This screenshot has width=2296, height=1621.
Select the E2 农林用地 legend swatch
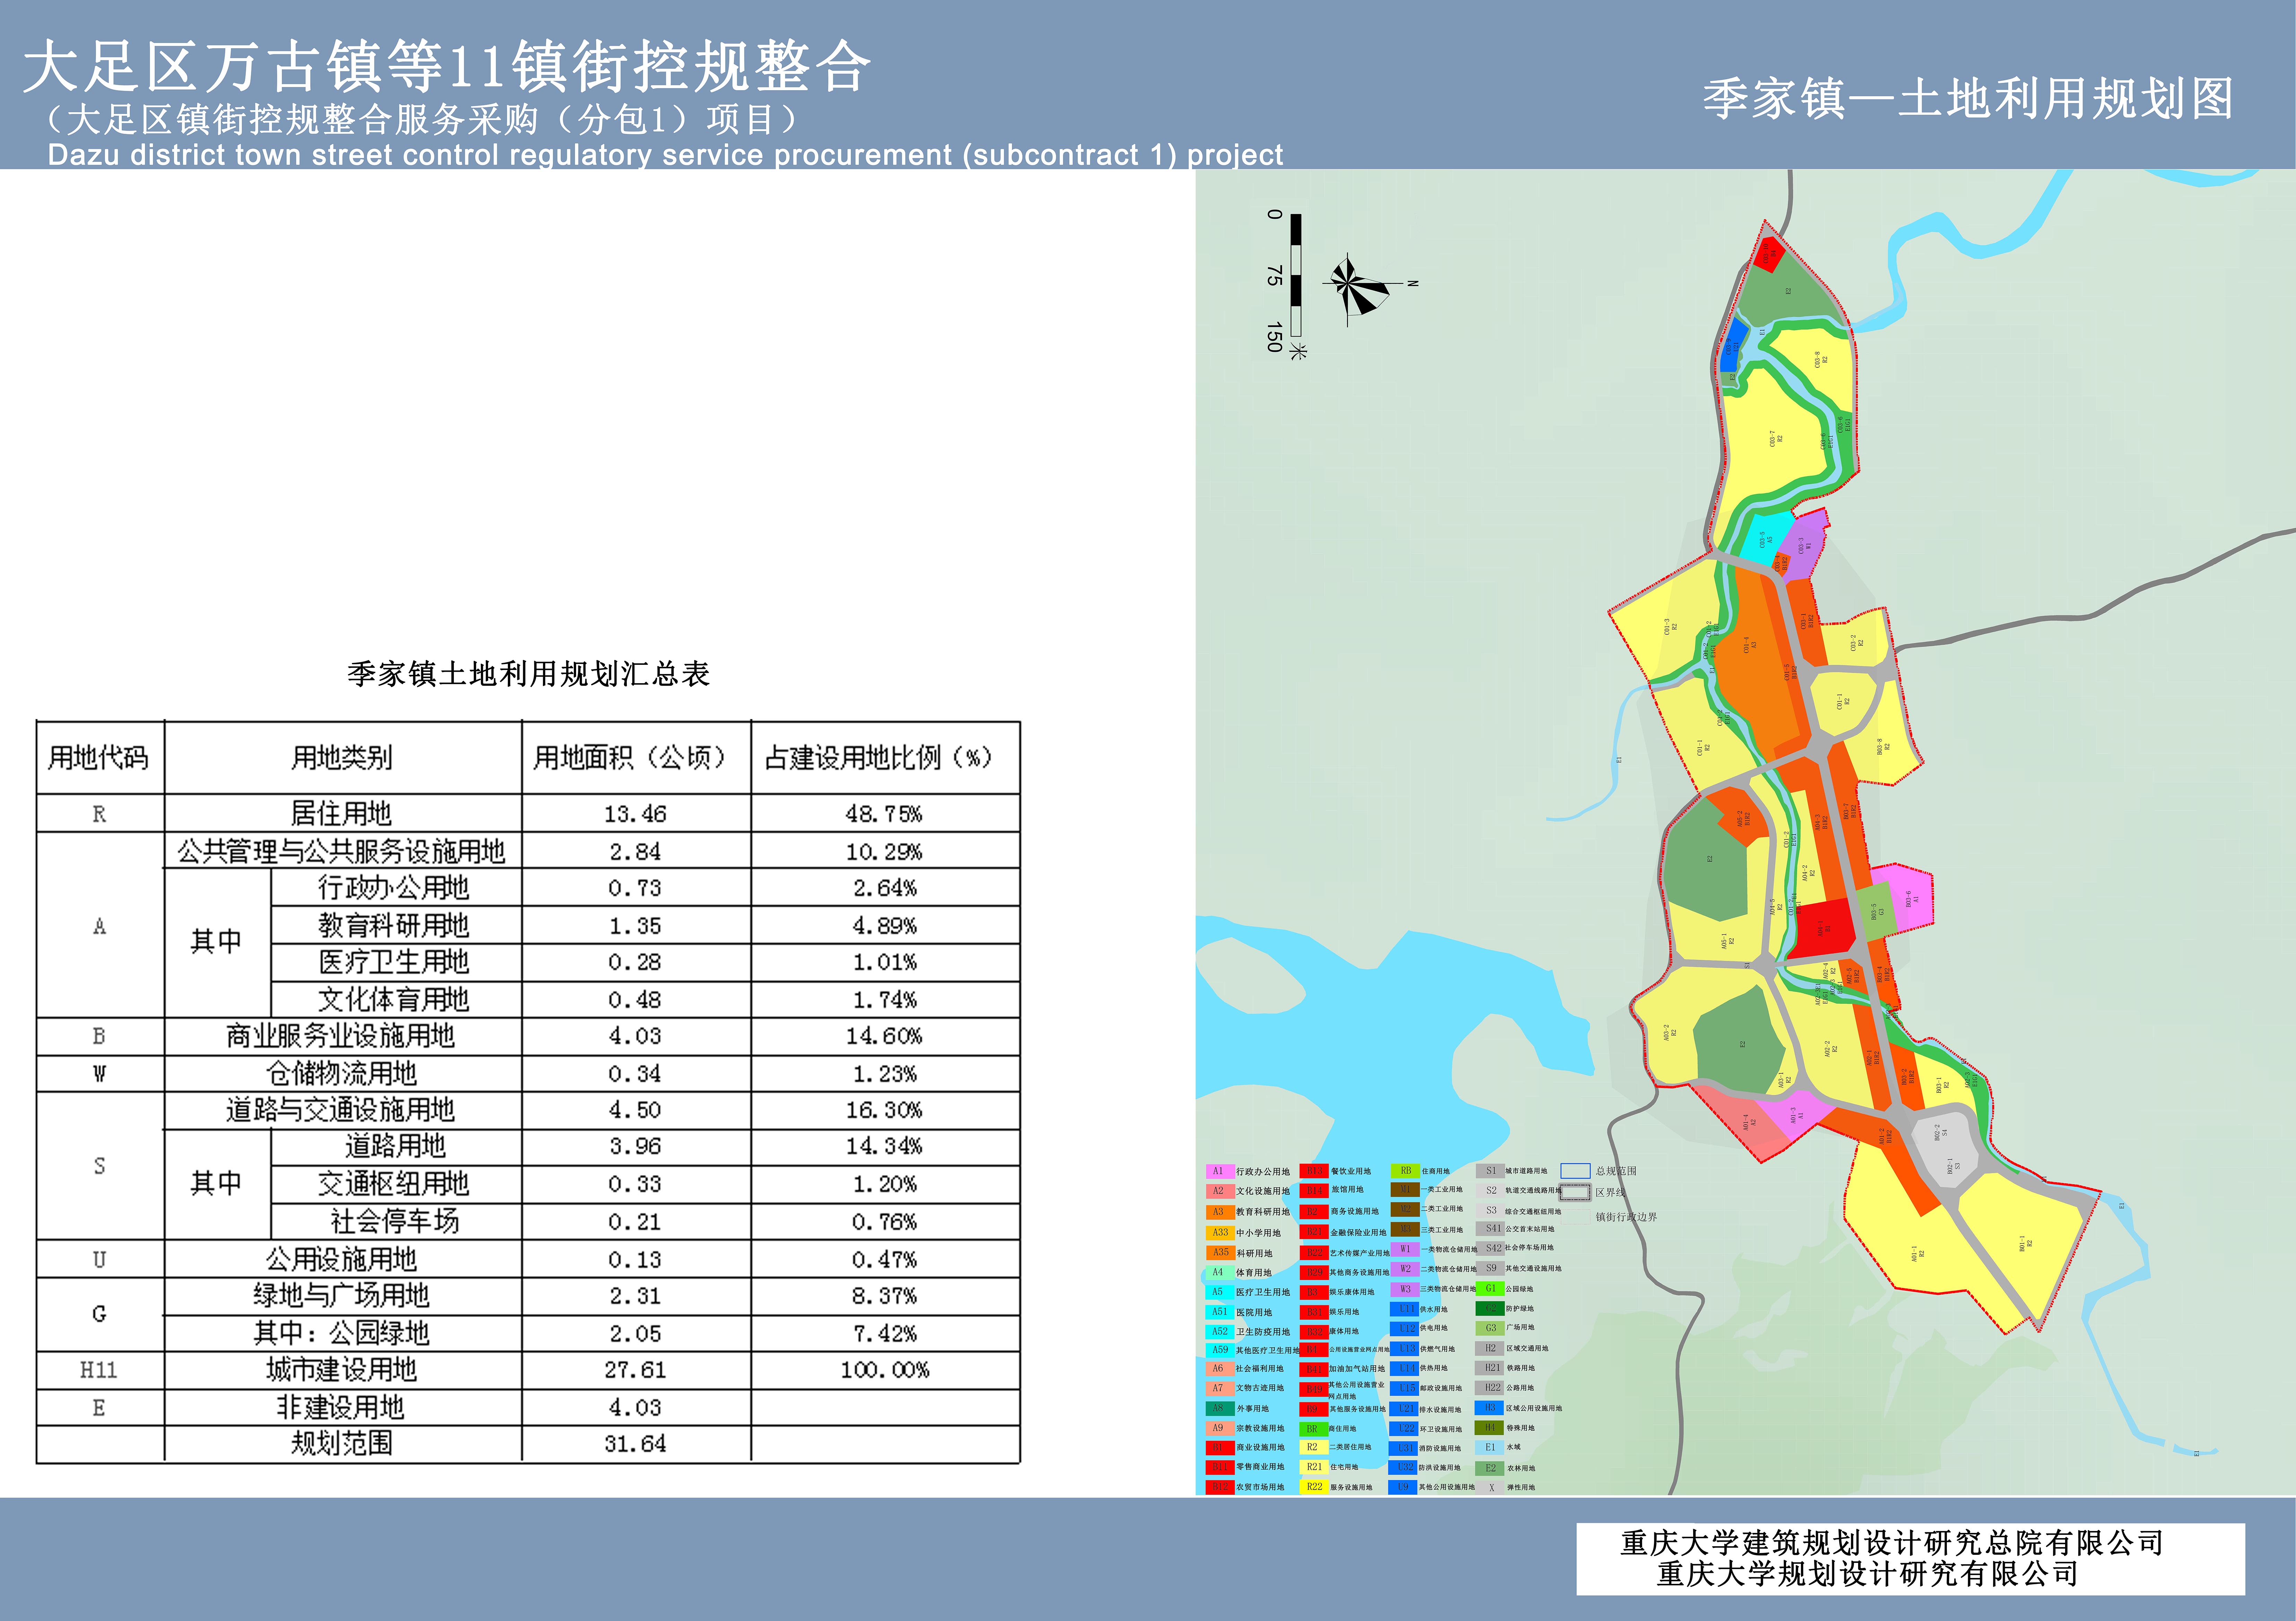(x=1490, y=1468)
